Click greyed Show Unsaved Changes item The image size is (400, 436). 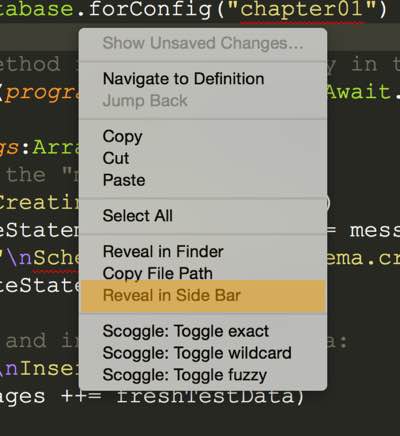click(x=203, y=43)
